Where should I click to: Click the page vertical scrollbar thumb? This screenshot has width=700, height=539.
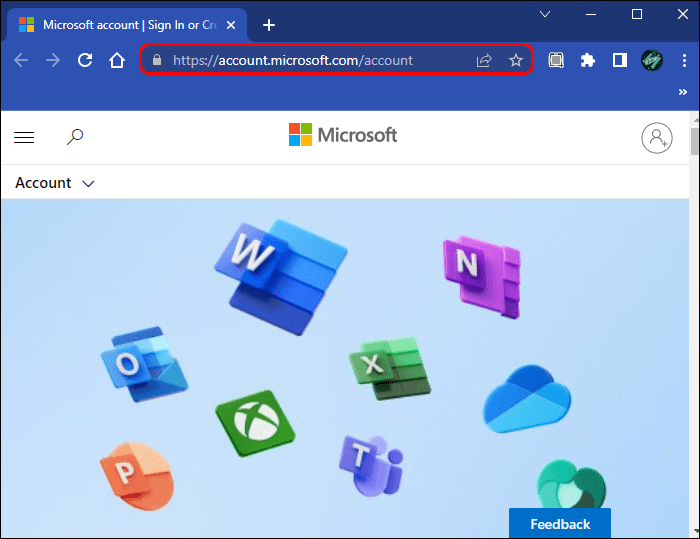[x=695, y=141]
